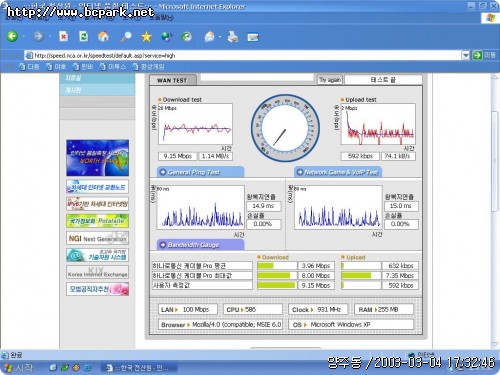This screenshot has width=500, height=375.
Task: Open the 차세대 인터넷 교환노드 banner
Action: tap(97, 187)
